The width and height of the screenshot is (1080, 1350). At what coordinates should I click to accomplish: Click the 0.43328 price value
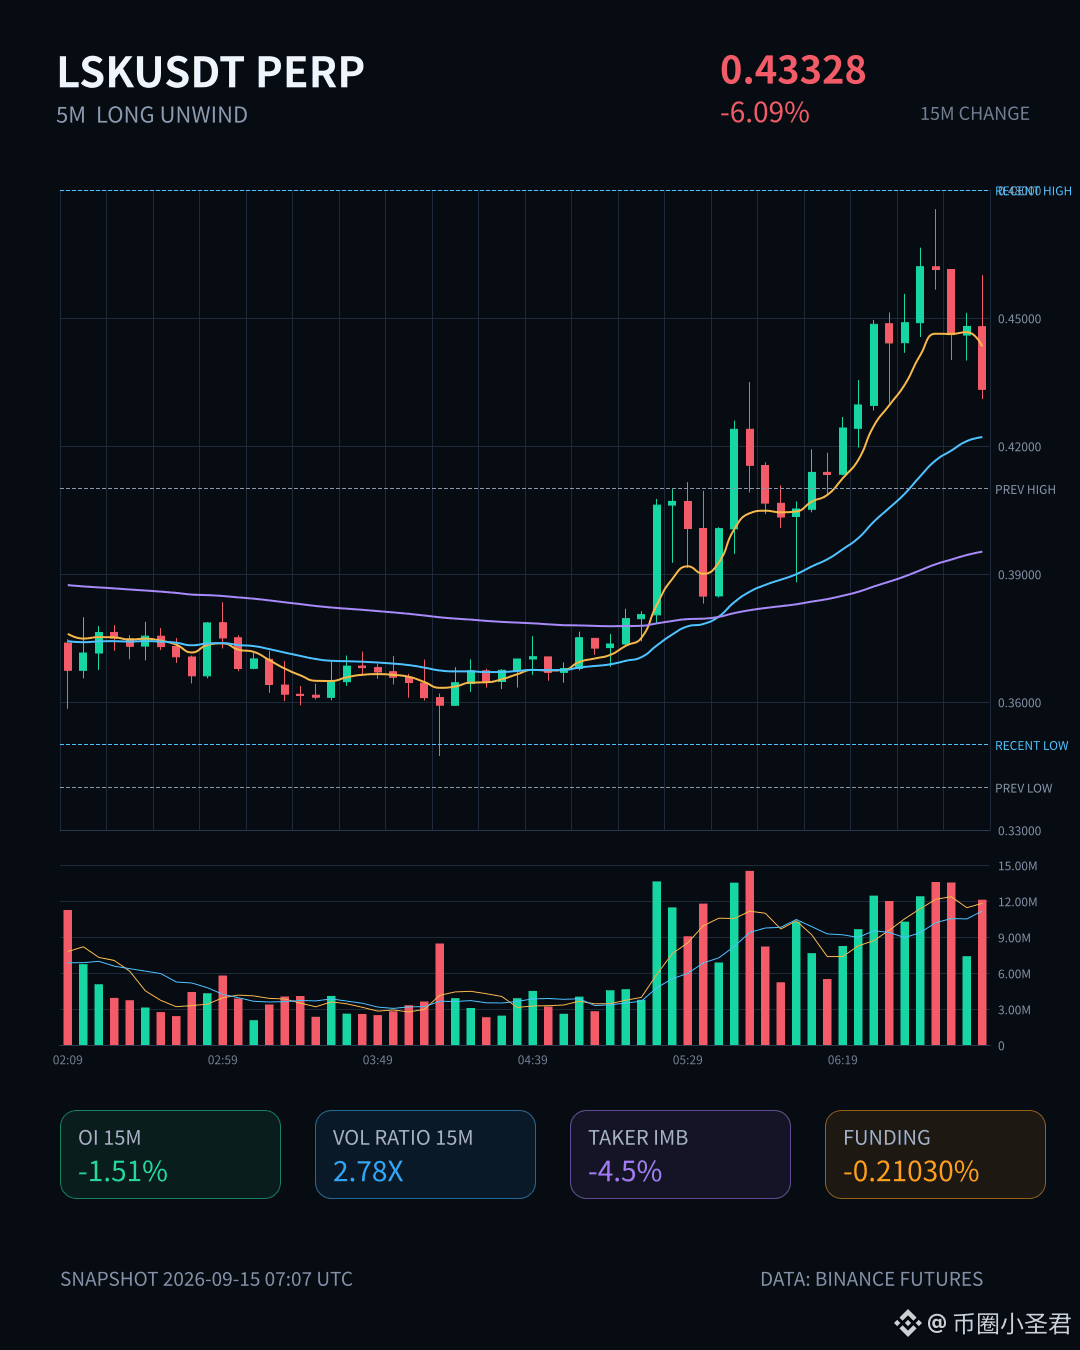[x=793, y=70]
